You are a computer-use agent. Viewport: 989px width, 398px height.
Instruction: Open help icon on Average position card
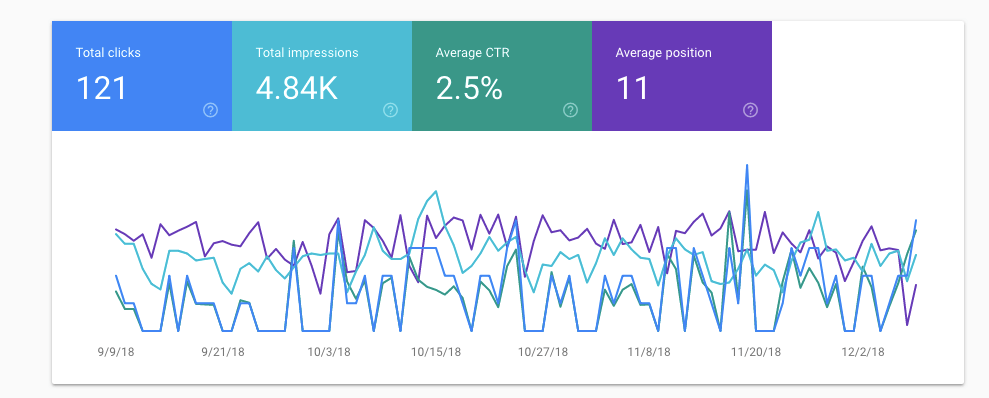[x=750, y=110]
